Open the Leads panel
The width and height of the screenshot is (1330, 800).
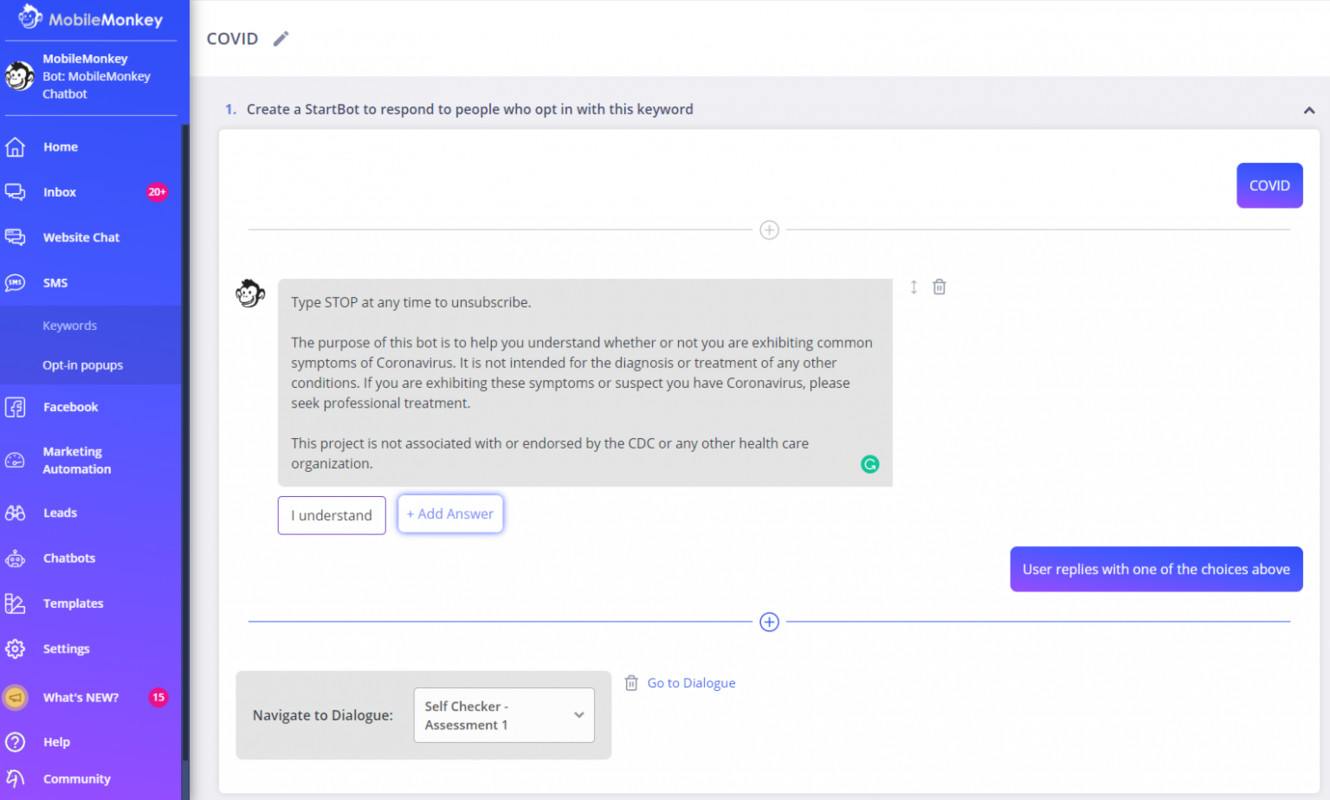tap(61, 512)
